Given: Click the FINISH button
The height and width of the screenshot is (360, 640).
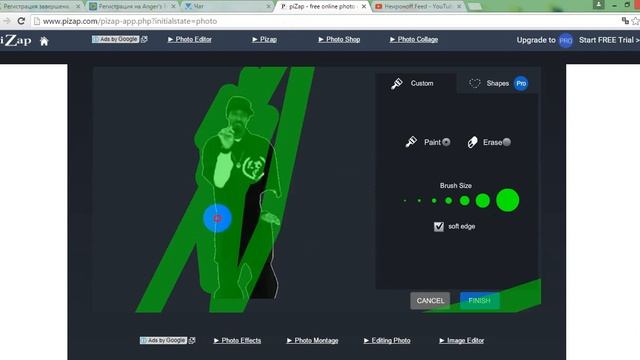Looking at the screenshot, I should [x=480, y=301].
